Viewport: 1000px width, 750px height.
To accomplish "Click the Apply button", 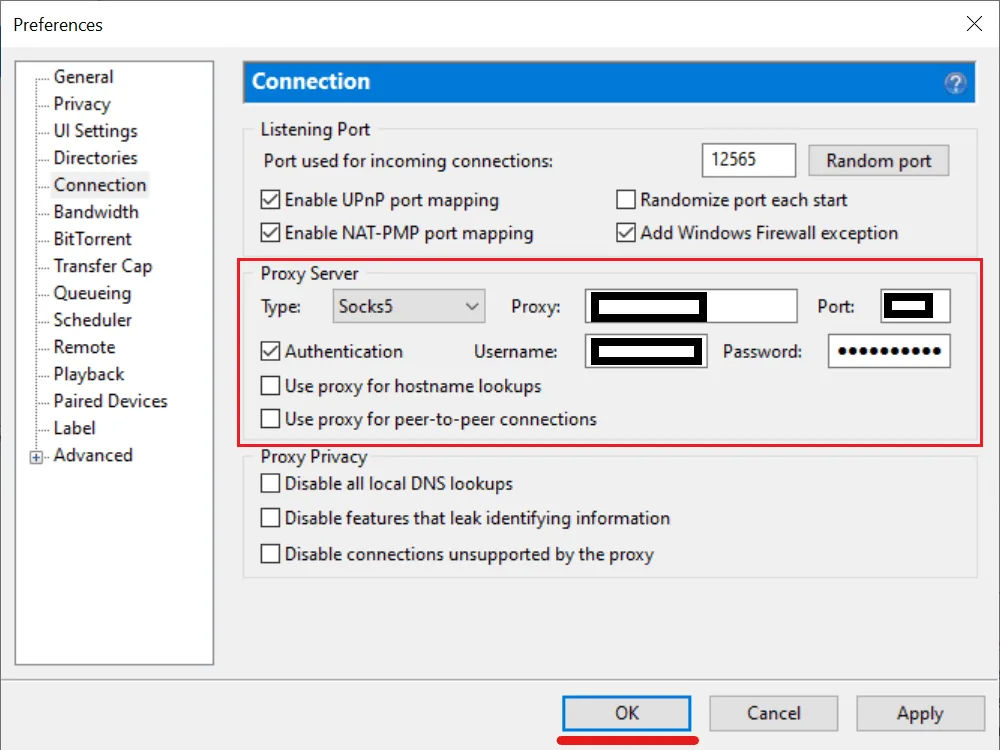I will tap(920, 713).
